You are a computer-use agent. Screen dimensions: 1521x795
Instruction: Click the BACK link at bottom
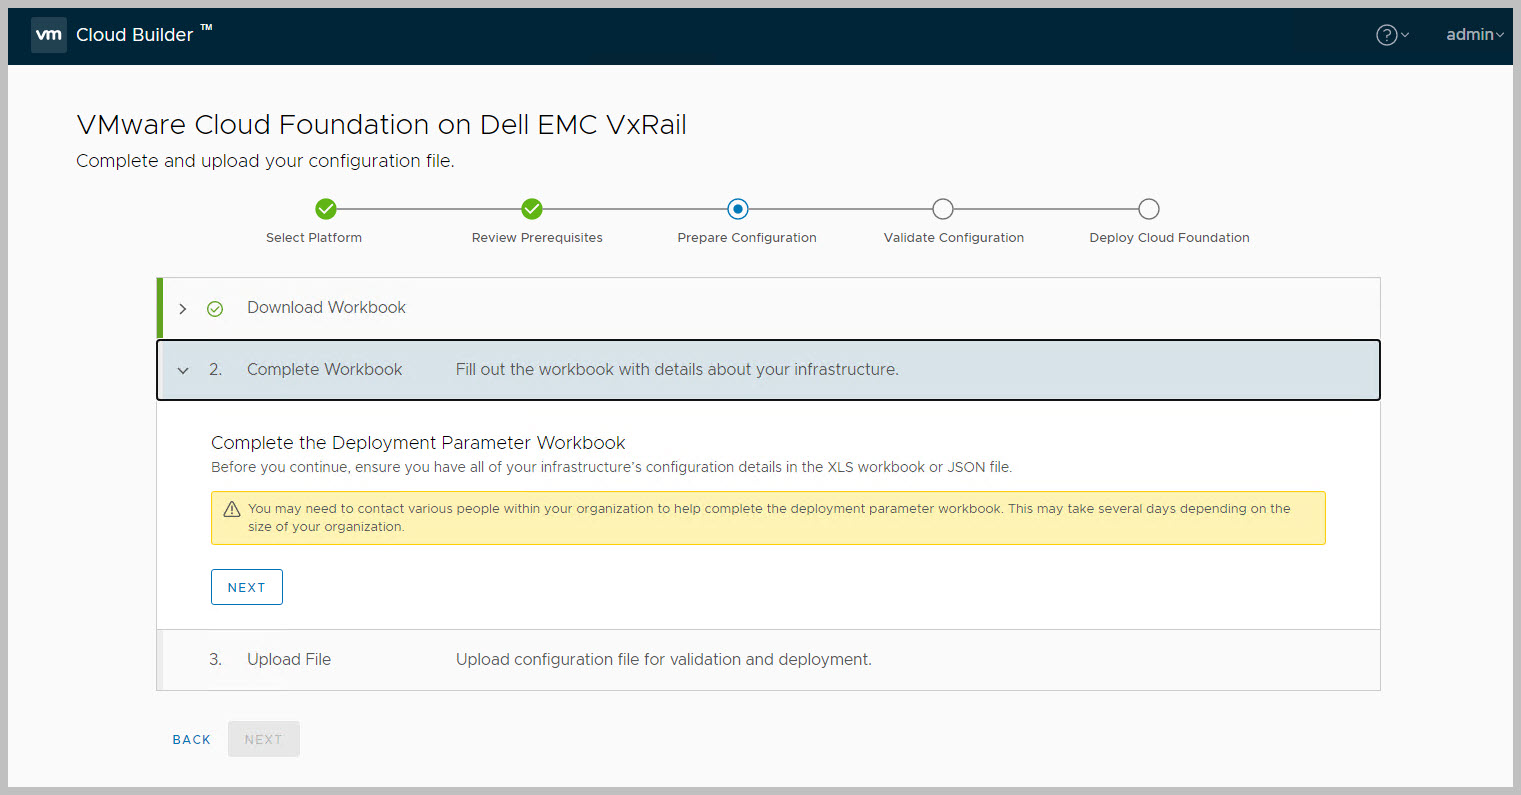191,740
